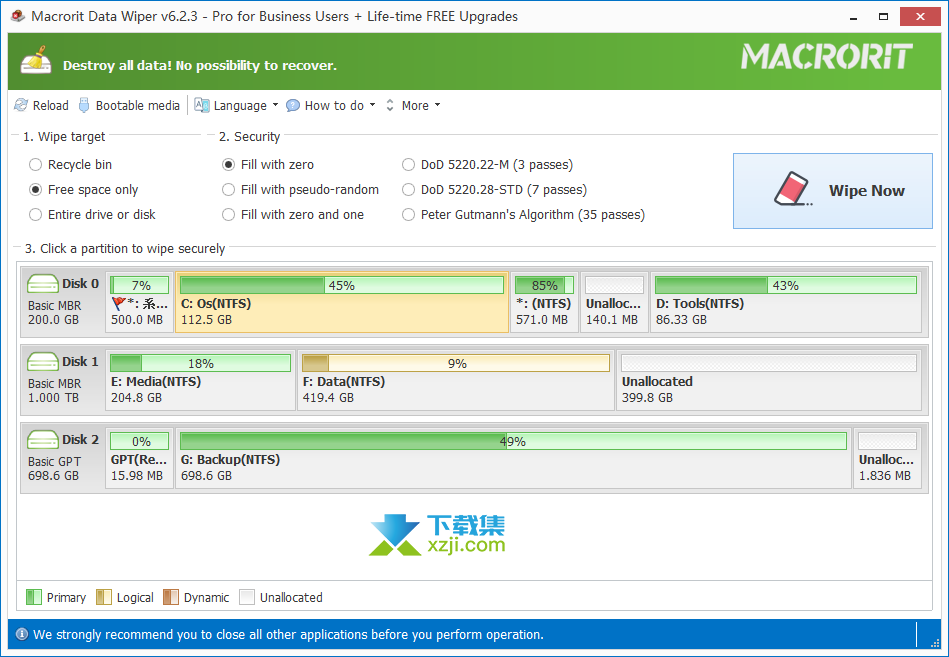
Task: Click the status bar recommendation message
Action: (x=288, y=635)
